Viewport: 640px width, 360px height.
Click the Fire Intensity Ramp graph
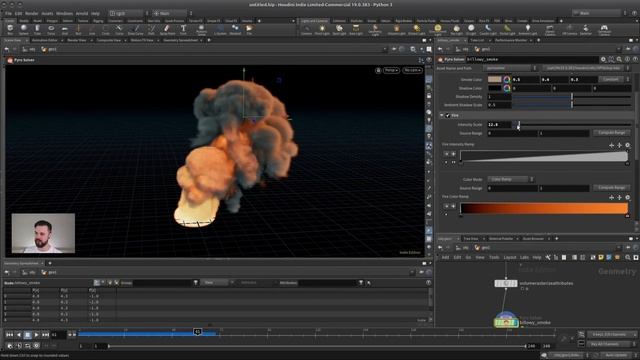tap(544, 156)
